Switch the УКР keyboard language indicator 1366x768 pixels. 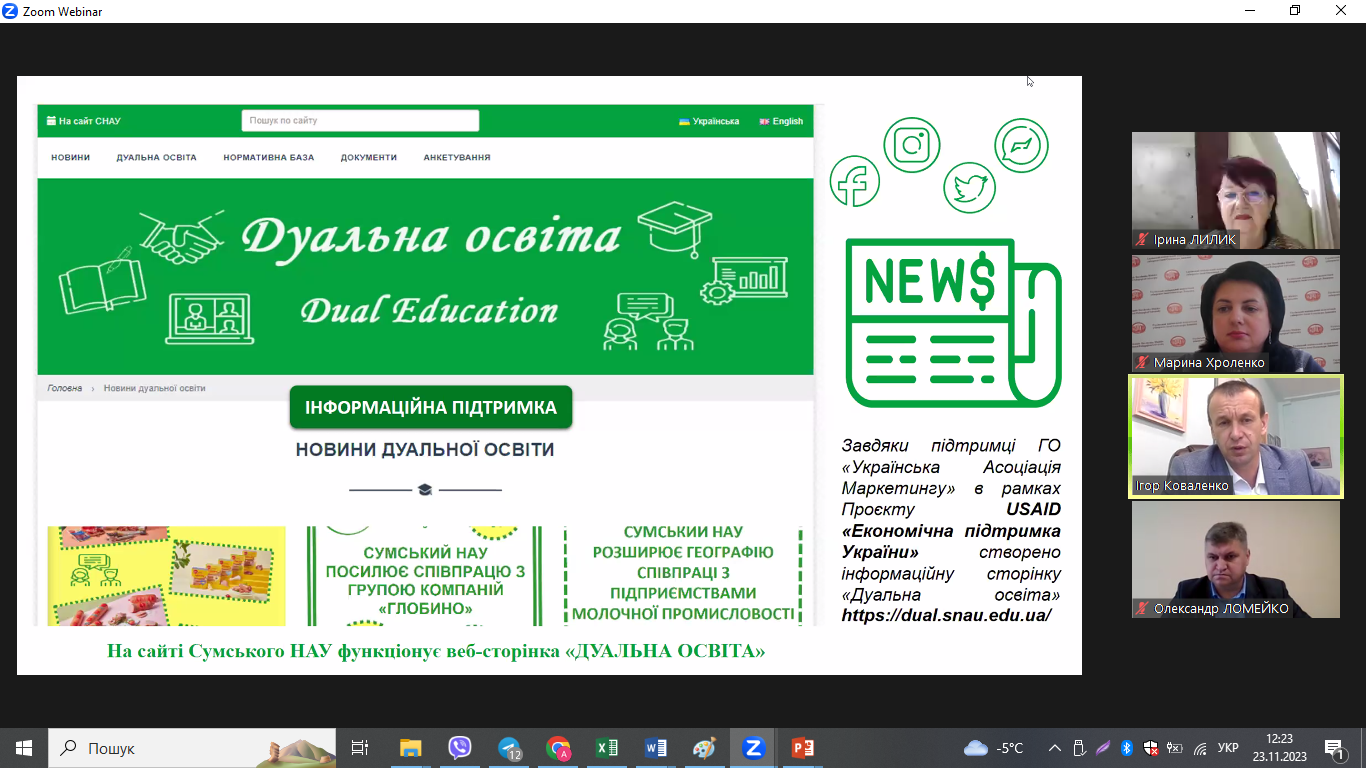(1228, 748)
